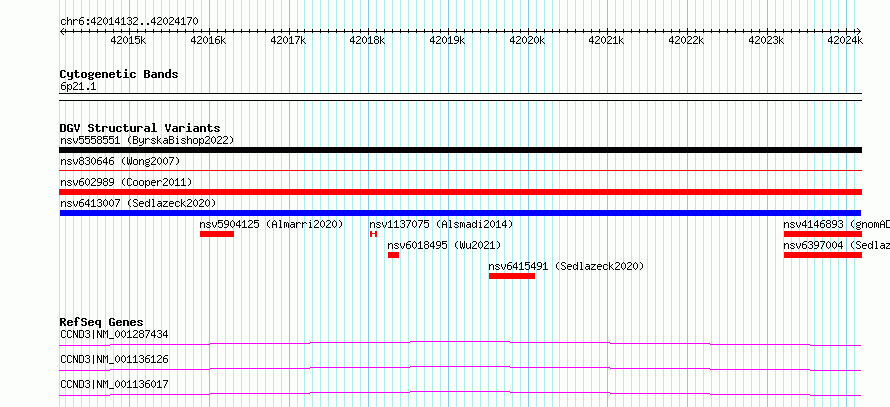
Task: Click the 42019k ruler tick label
Action: point(447,40)
